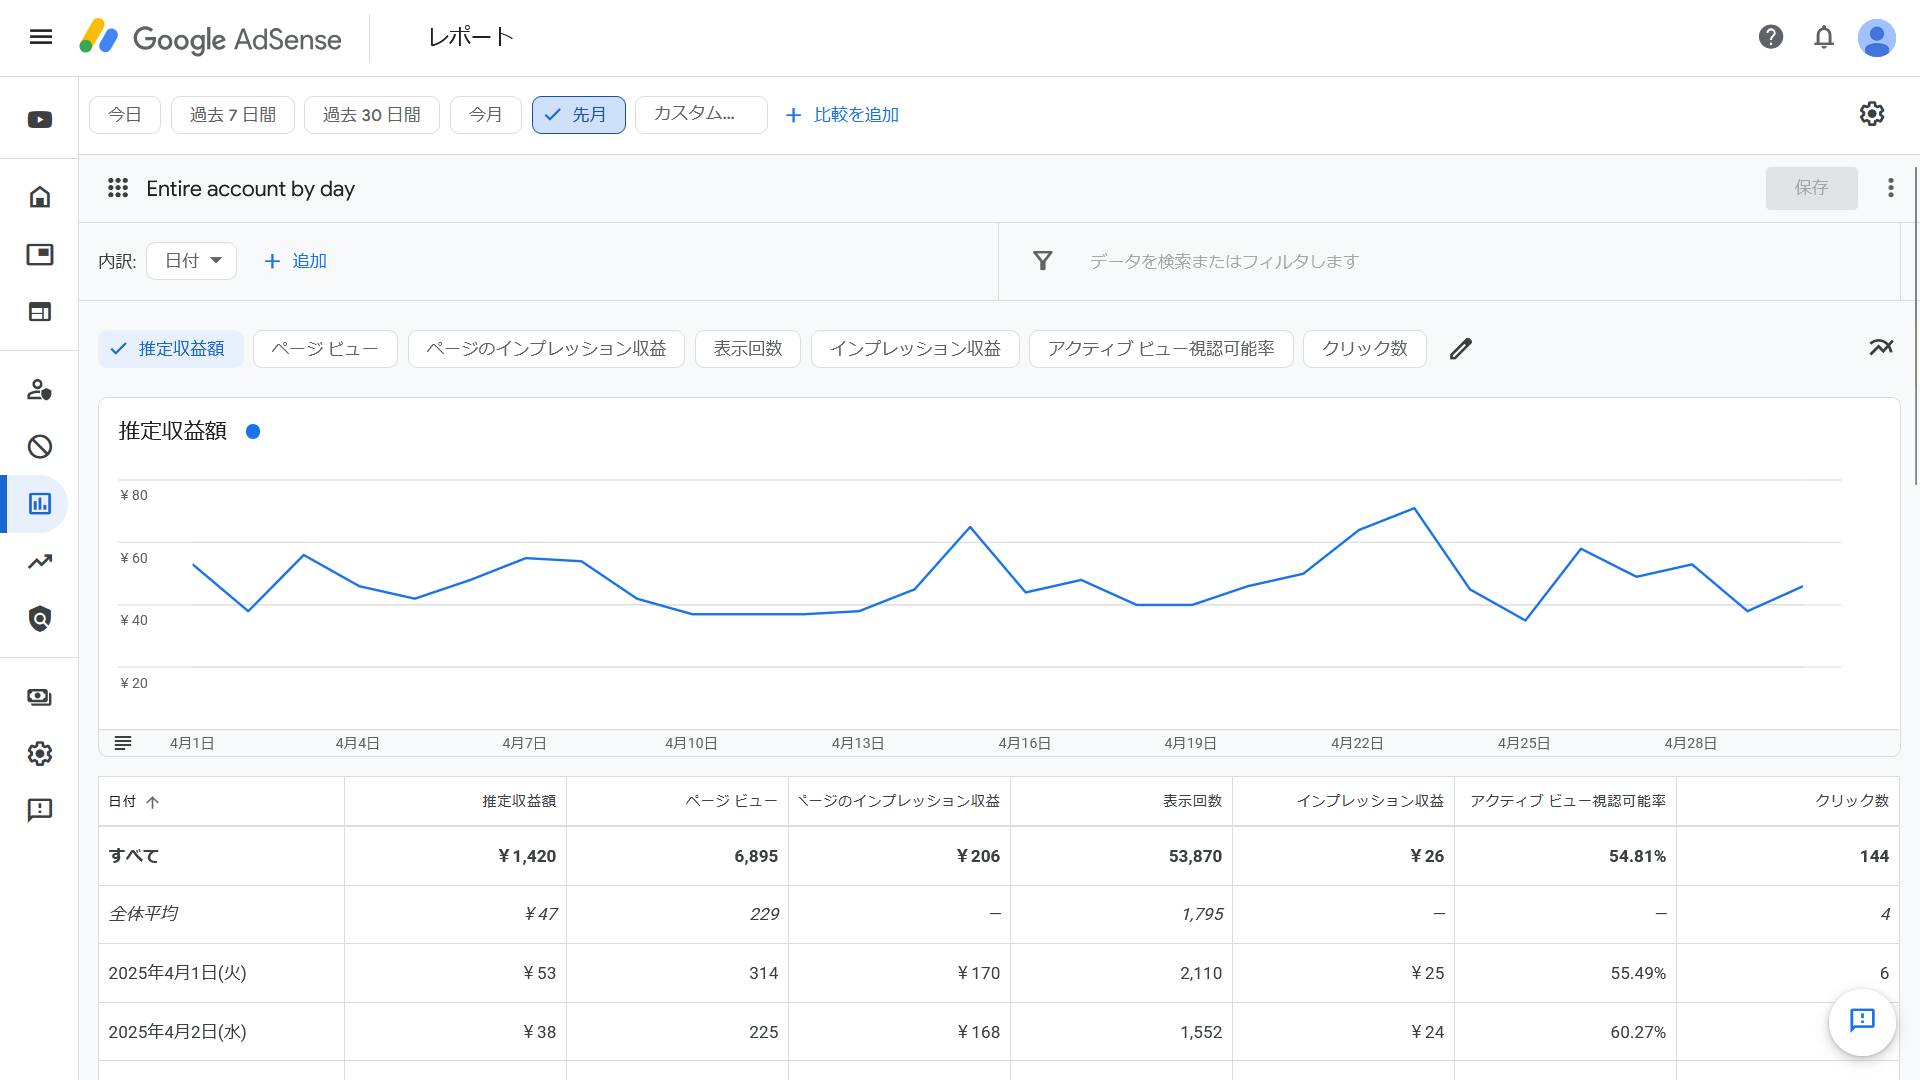Viewport: 1920px width, 1080px height.
Task: Enable the クリック数 metric chip
Action: [1365, 349]
